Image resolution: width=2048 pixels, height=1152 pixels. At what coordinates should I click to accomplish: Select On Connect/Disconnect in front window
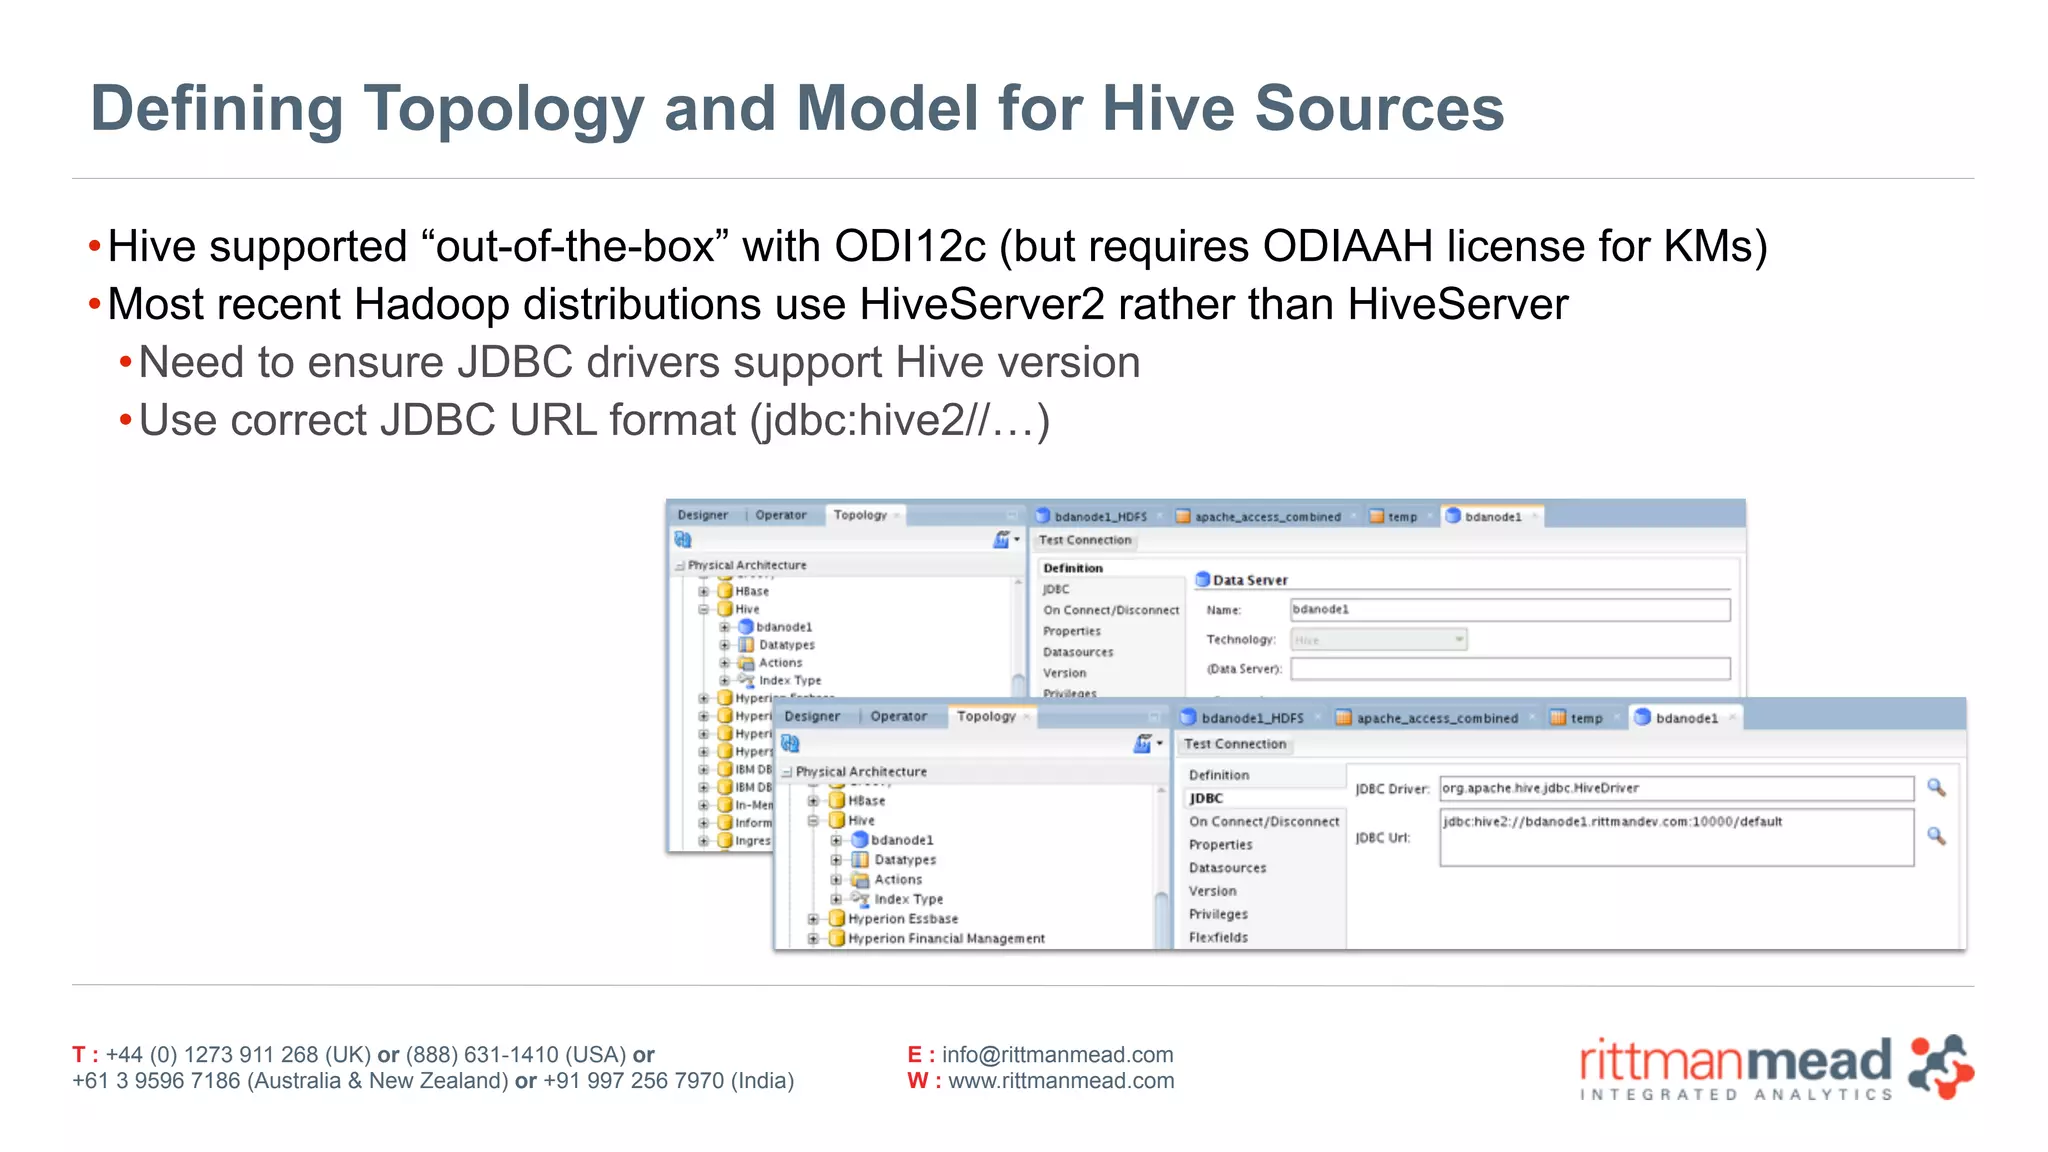pos(1262,821)
